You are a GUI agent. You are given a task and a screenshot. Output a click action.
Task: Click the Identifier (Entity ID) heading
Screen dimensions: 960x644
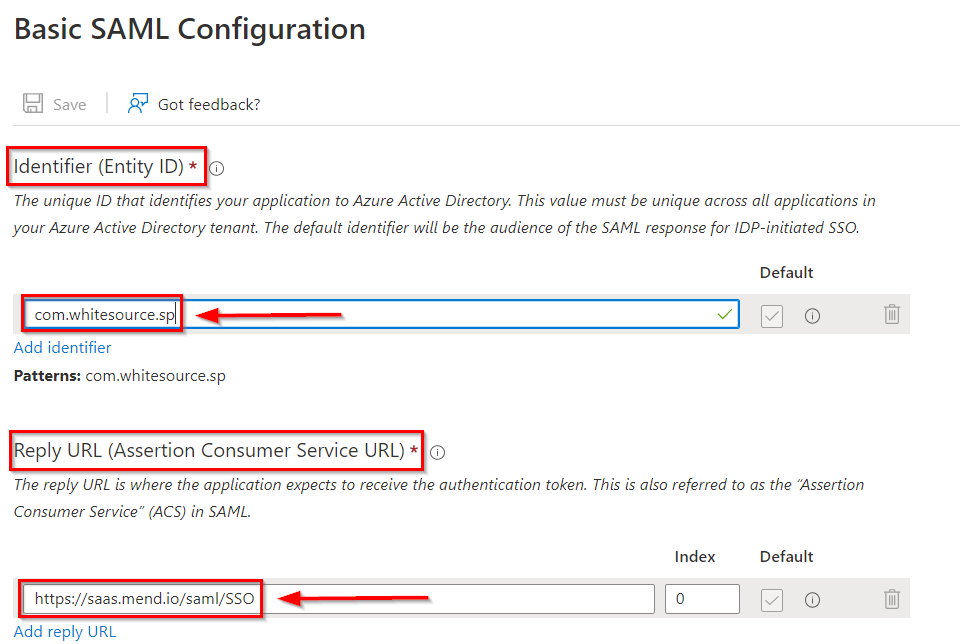point(98,167)
